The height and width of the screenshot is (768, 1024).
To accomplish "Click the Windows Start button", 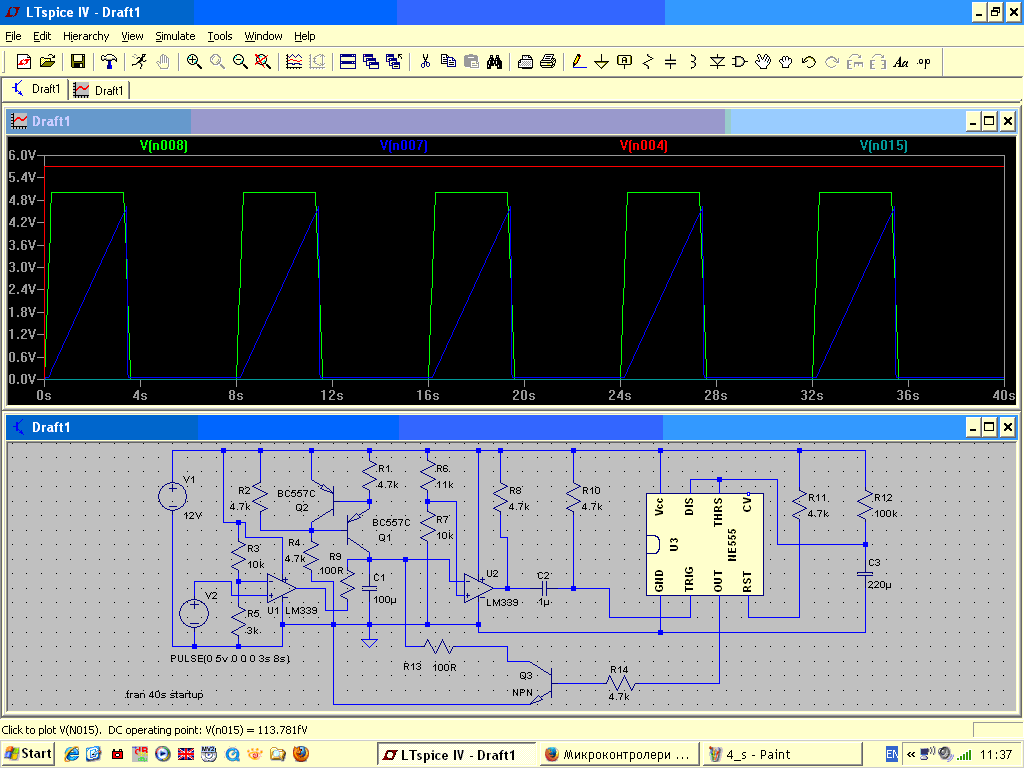I will coord(28,754).
